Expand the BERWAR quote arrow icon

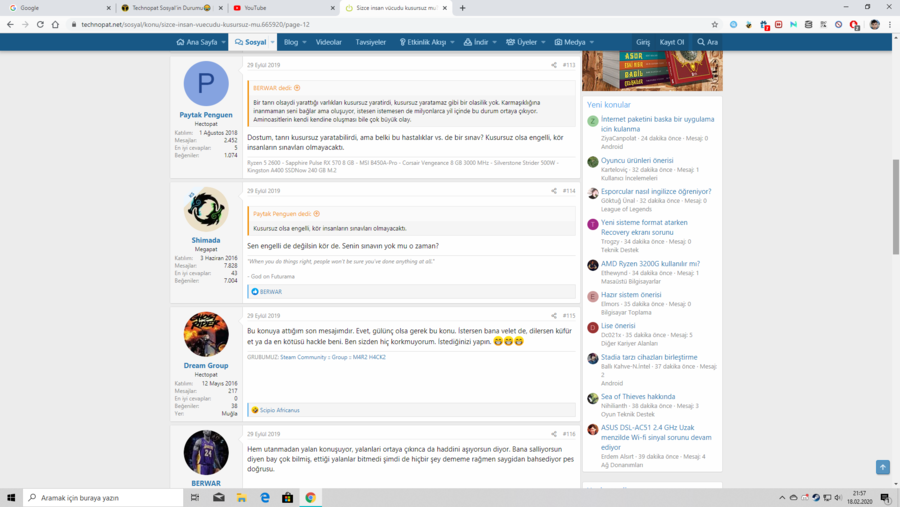(297, 88)
